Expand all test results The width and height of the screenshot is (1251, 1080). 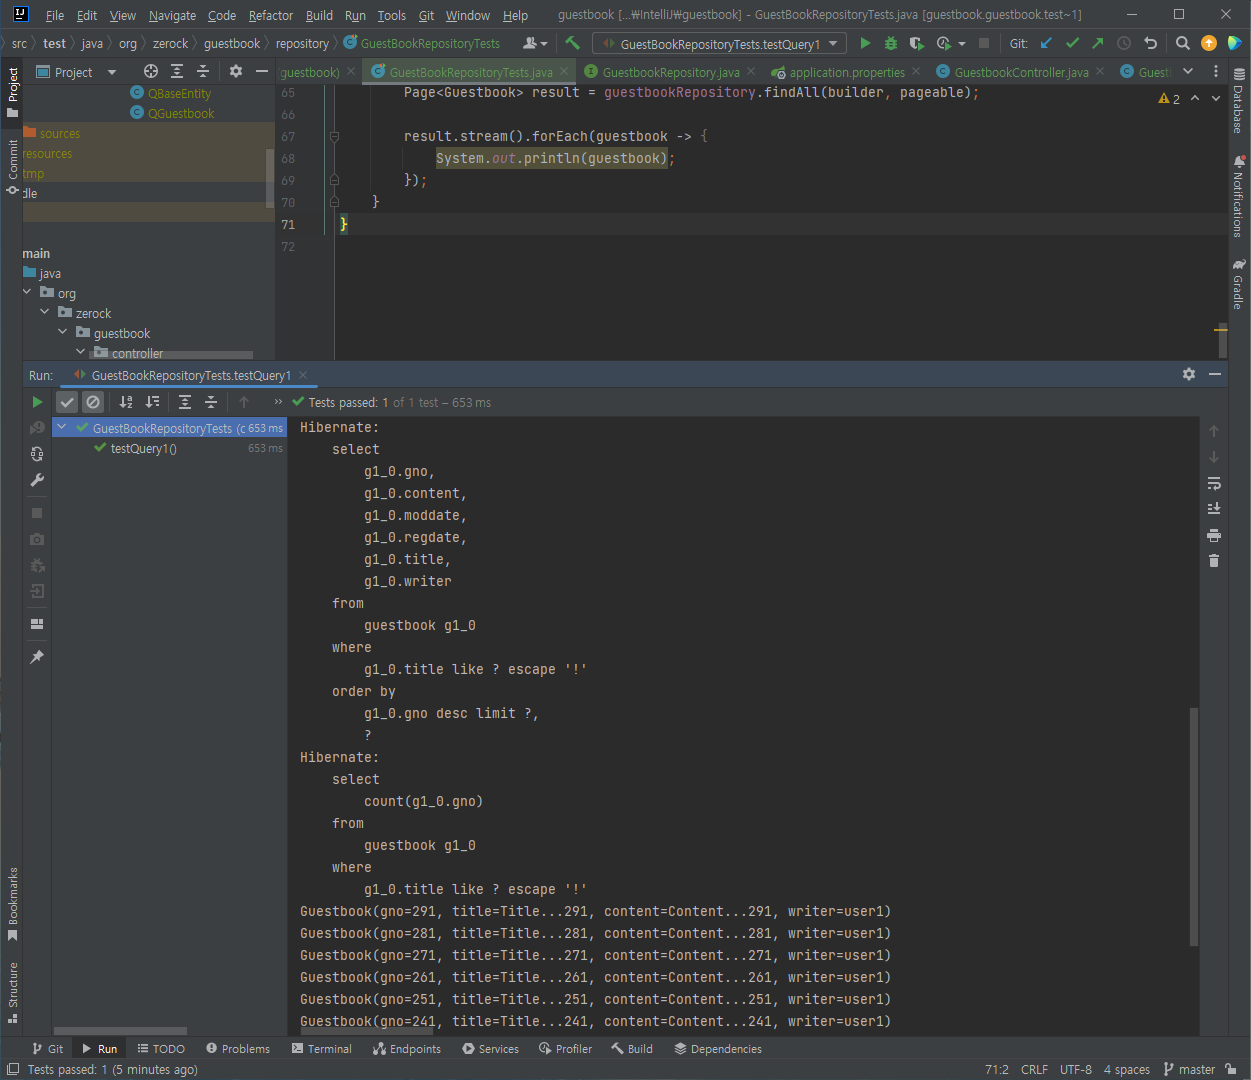[x=185, y=402]
